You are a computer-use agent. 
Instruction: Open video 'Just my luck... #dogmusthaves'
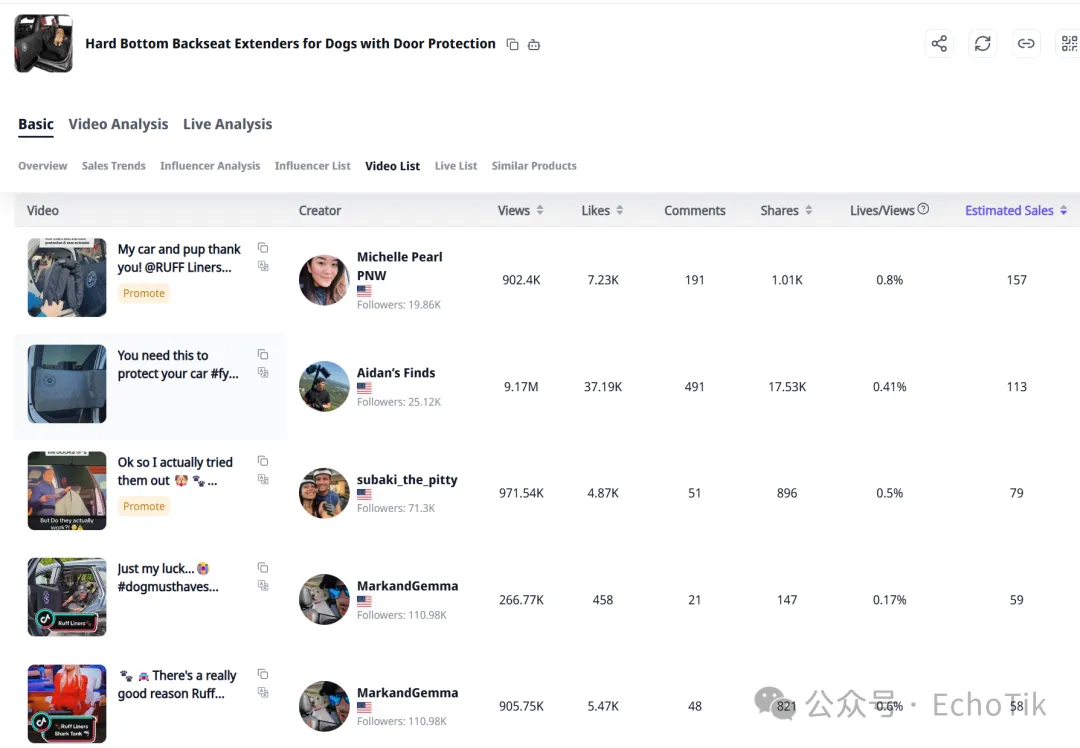pyautogui.click(x=168, y=578)
